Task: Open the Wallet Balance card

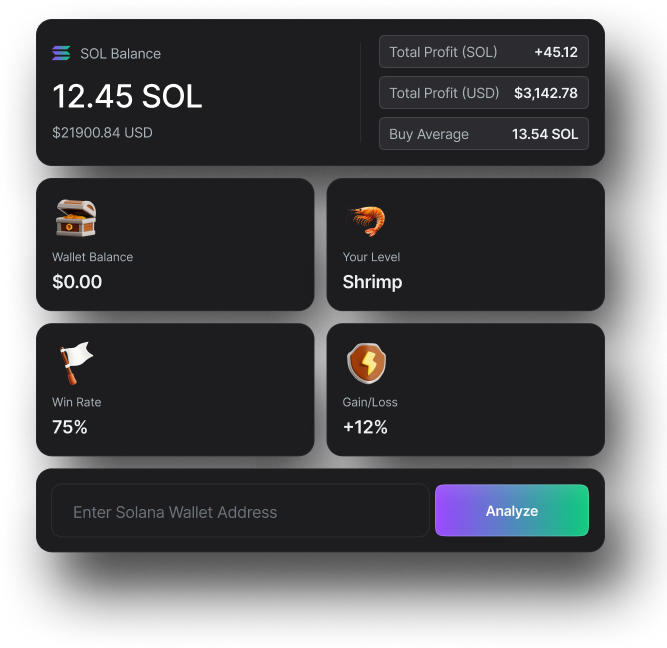Action: click(x=175, y=245)
